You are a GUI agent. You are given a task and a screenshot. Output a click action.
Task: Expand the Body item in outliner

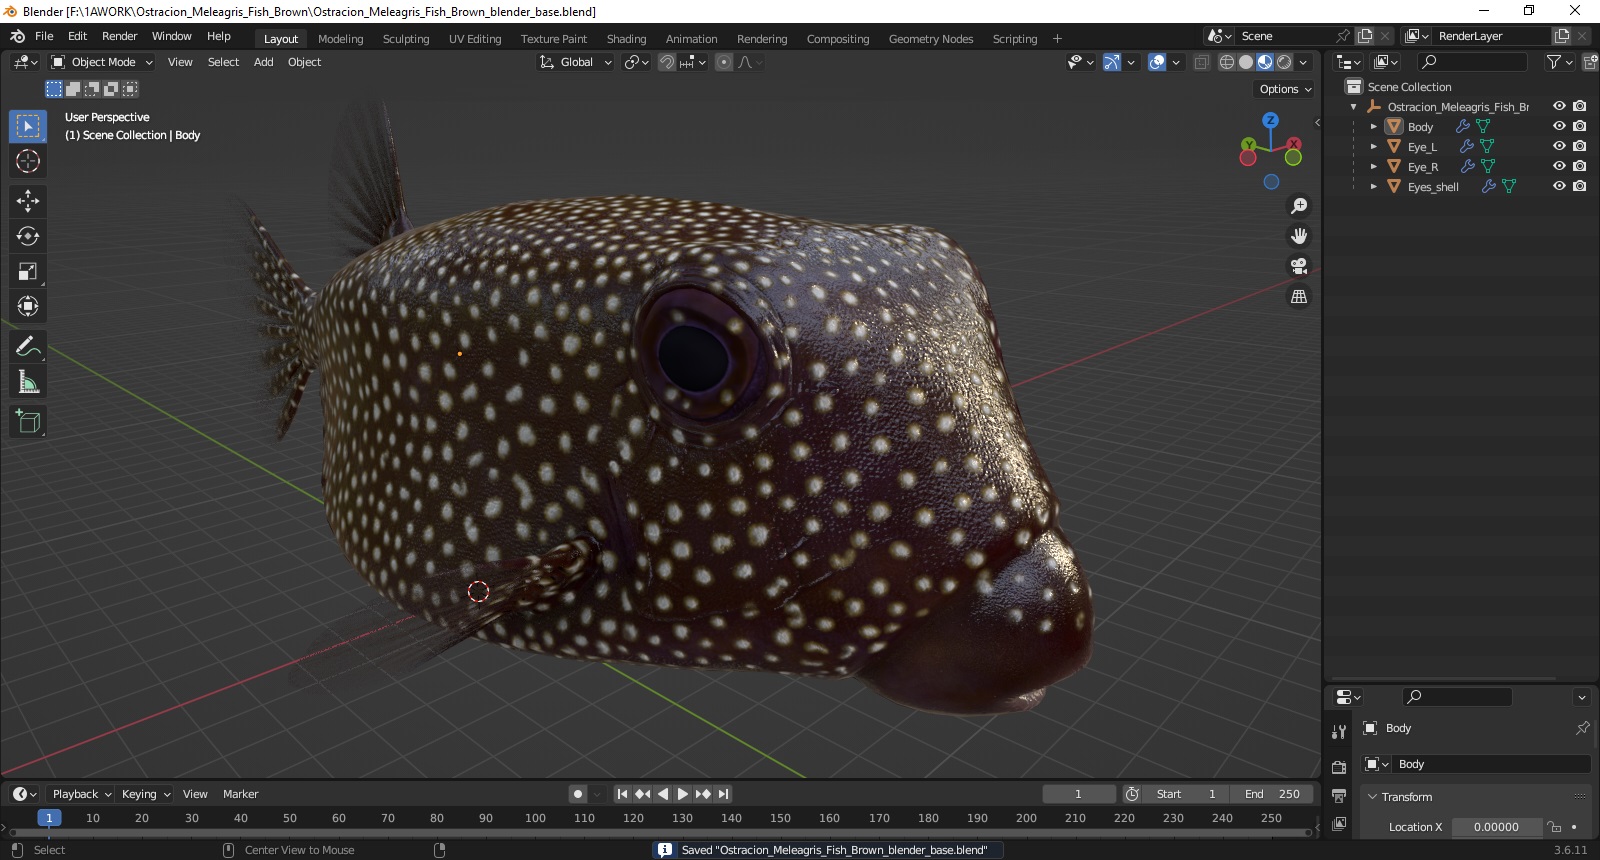(1374, 127)
